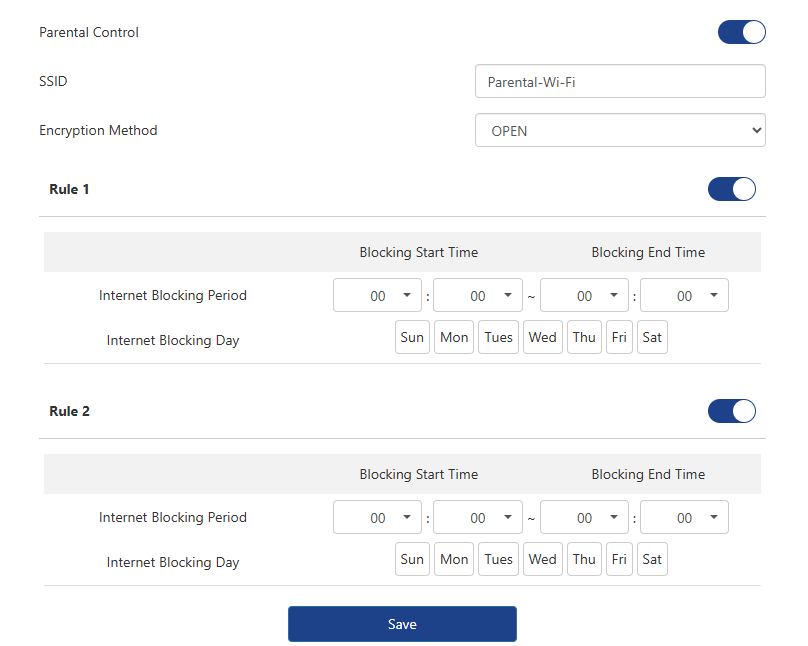The width and height of the screenshot is (808, 646).
Task: Select Mon in Rule 1 blocking days
Action: 454,338
